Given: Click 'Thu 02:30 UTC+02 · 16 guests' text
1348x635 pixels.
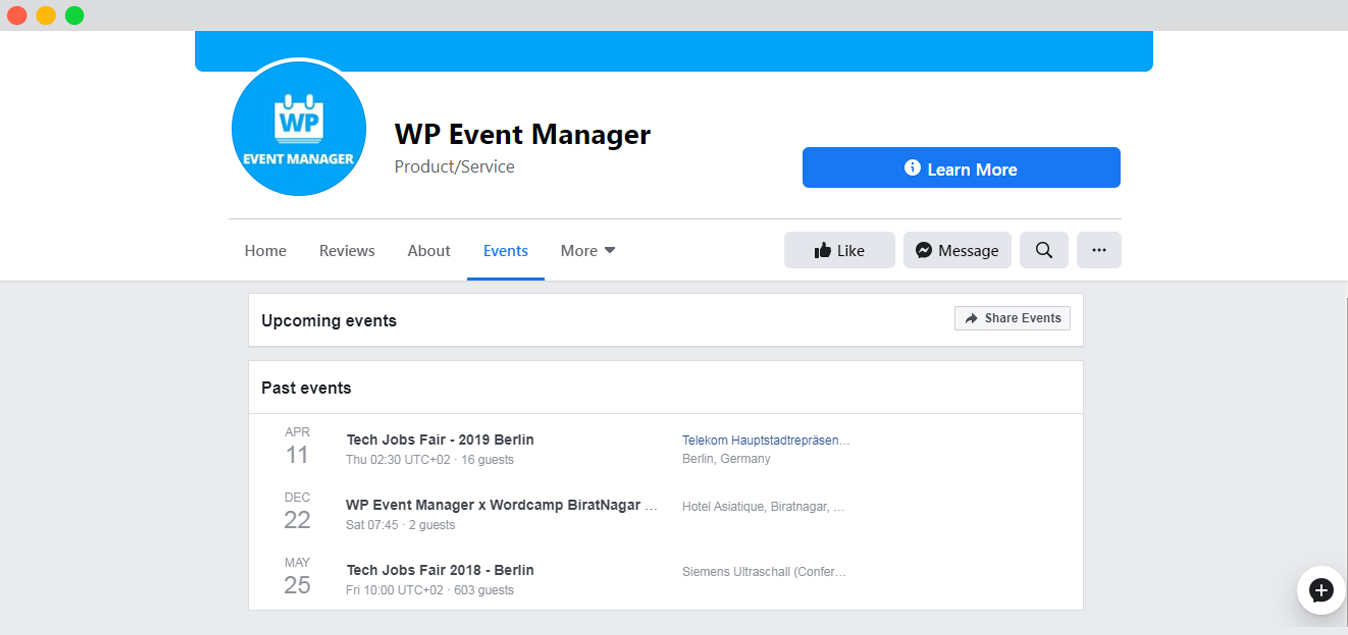Looking at the screenshot, I should click(430, 460).
